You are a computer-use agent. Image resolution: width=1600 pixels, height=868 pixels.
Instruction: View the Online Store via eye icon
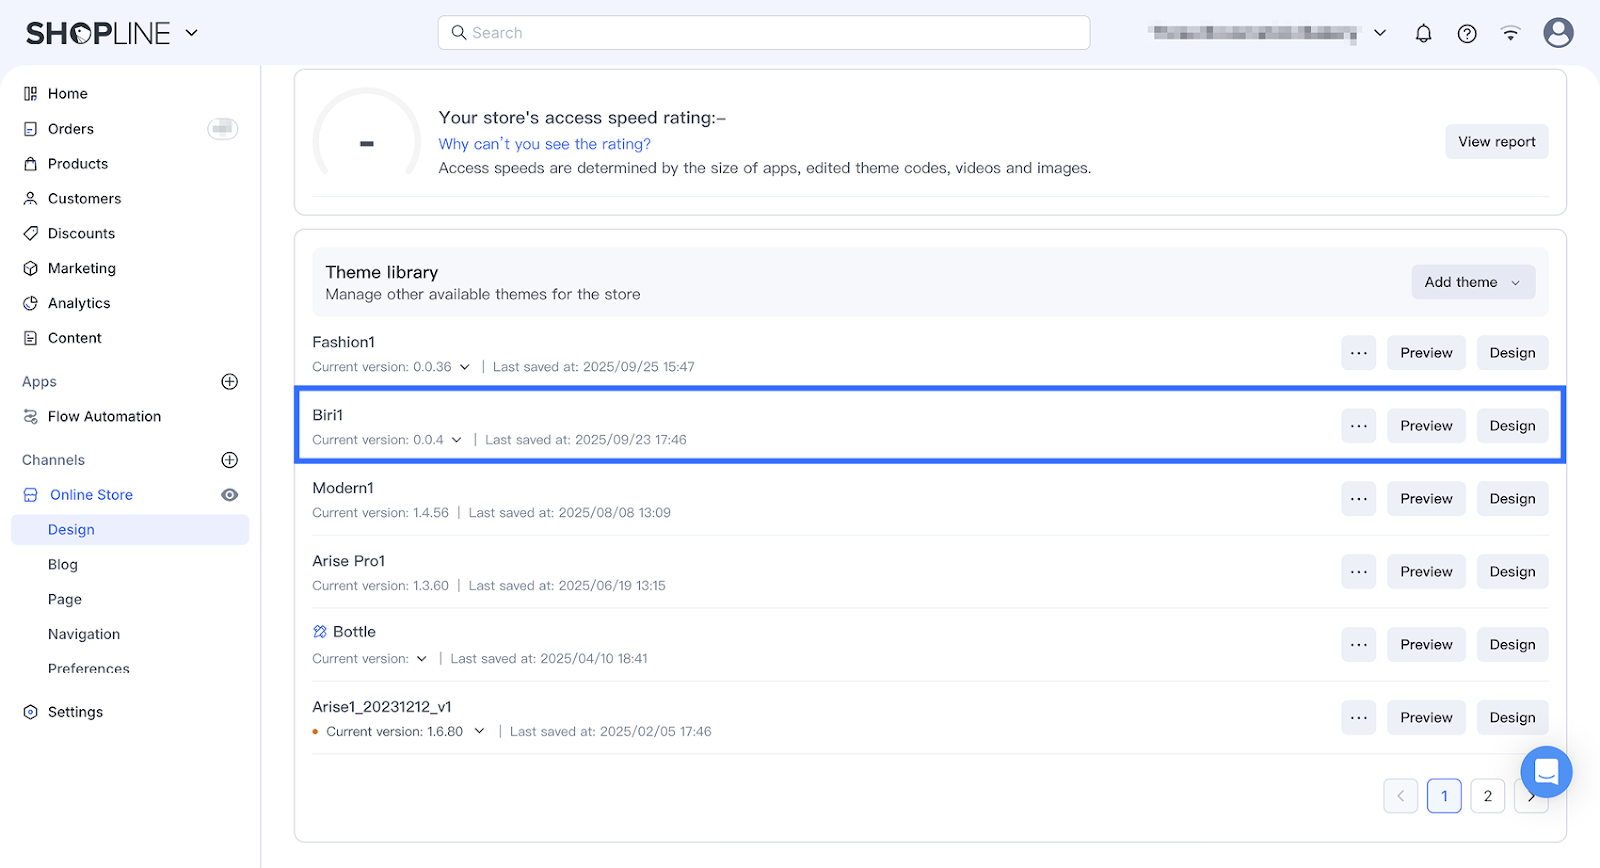[x=229, y=495]
